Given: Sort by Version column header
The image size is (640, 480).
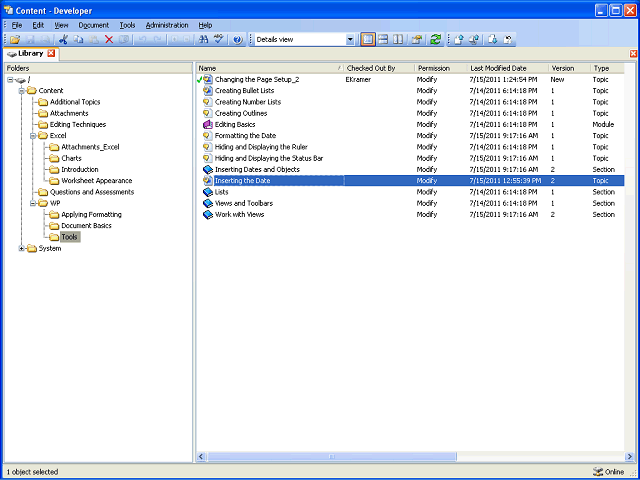Looking at the screenshot, I should [569, 68].
